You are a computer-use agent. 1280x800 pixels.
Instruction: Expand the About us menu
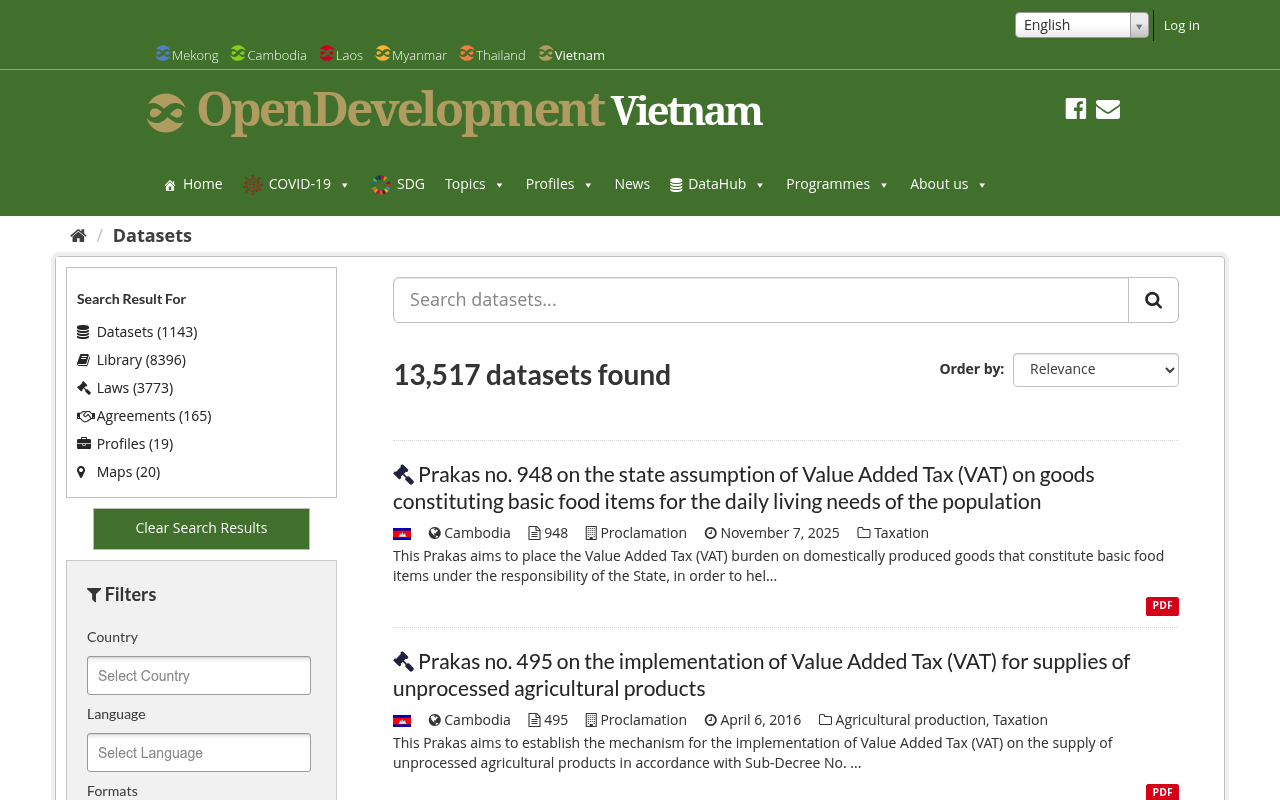pos(948,184)
